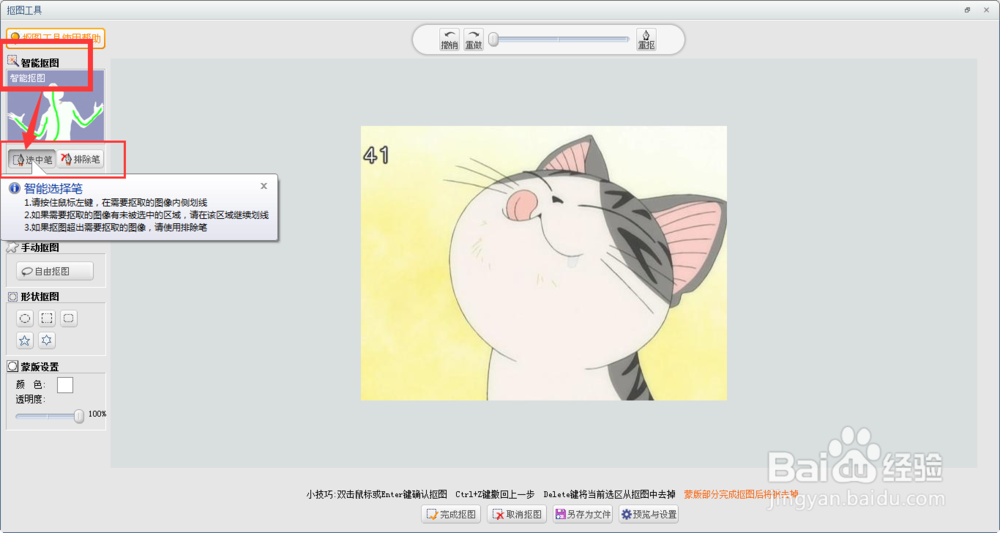
Task: Choose the five-point star cutout tool
Action: (x=25, y=340)
